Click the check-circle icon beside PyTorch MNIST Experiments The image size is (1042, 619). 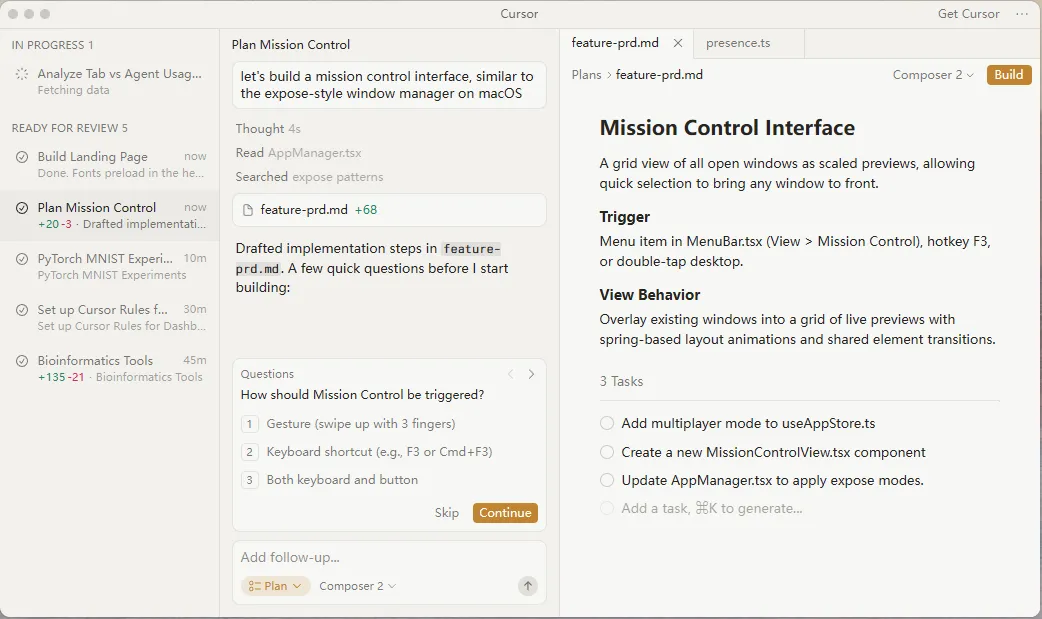pyautogui.click(x=22, y=259)
